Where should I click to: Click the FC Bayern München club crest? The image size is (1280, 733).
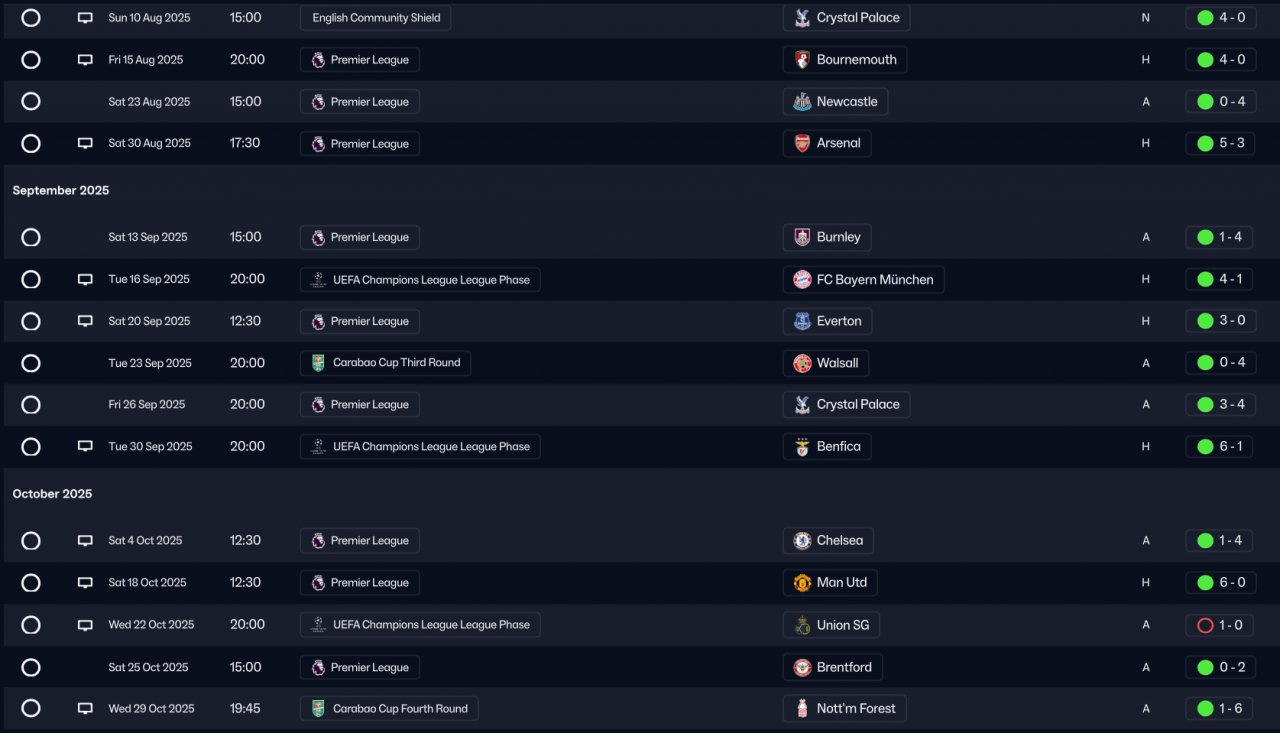[802, 280]
